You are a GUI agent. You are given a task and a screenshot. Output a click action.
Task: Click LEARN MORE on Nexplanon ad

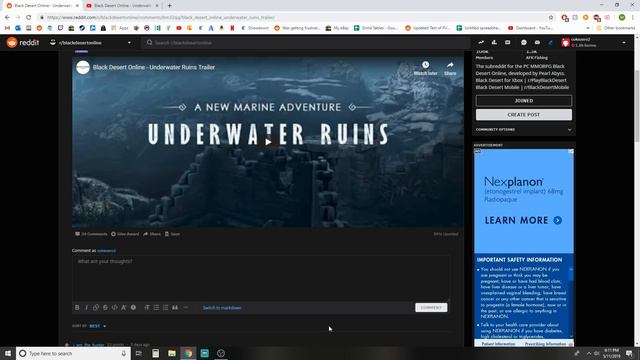click(x=523, y=220)
